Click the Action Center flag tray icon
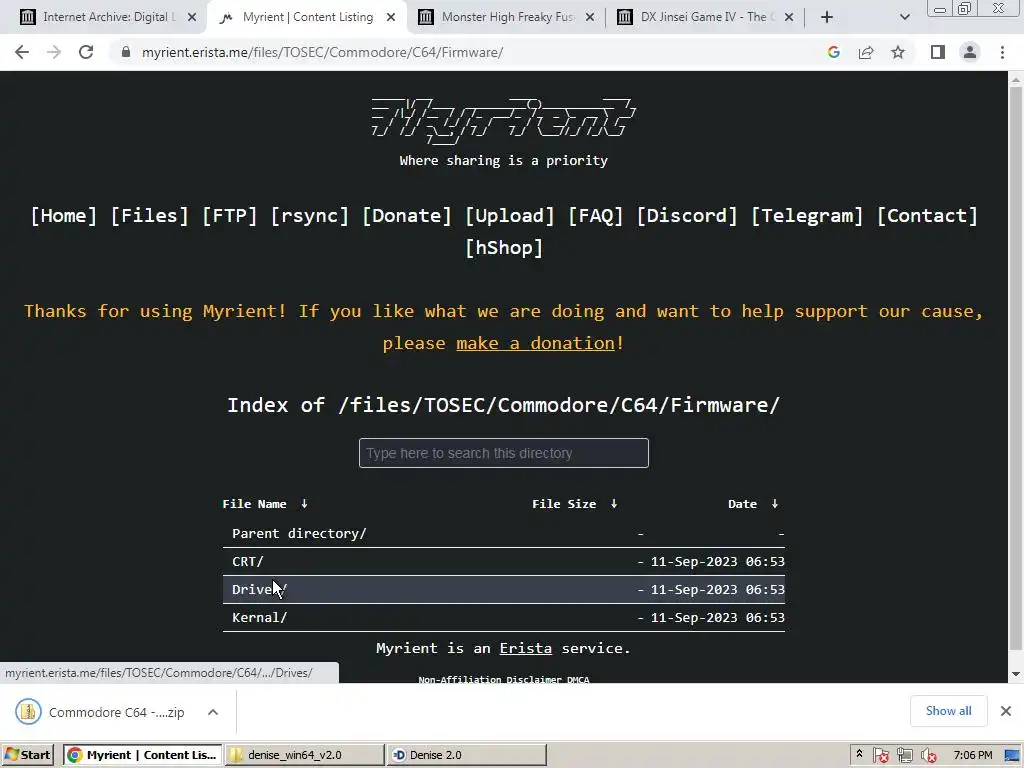Image resolution: width=1024 pixels, height=768 pixels. 881,756
